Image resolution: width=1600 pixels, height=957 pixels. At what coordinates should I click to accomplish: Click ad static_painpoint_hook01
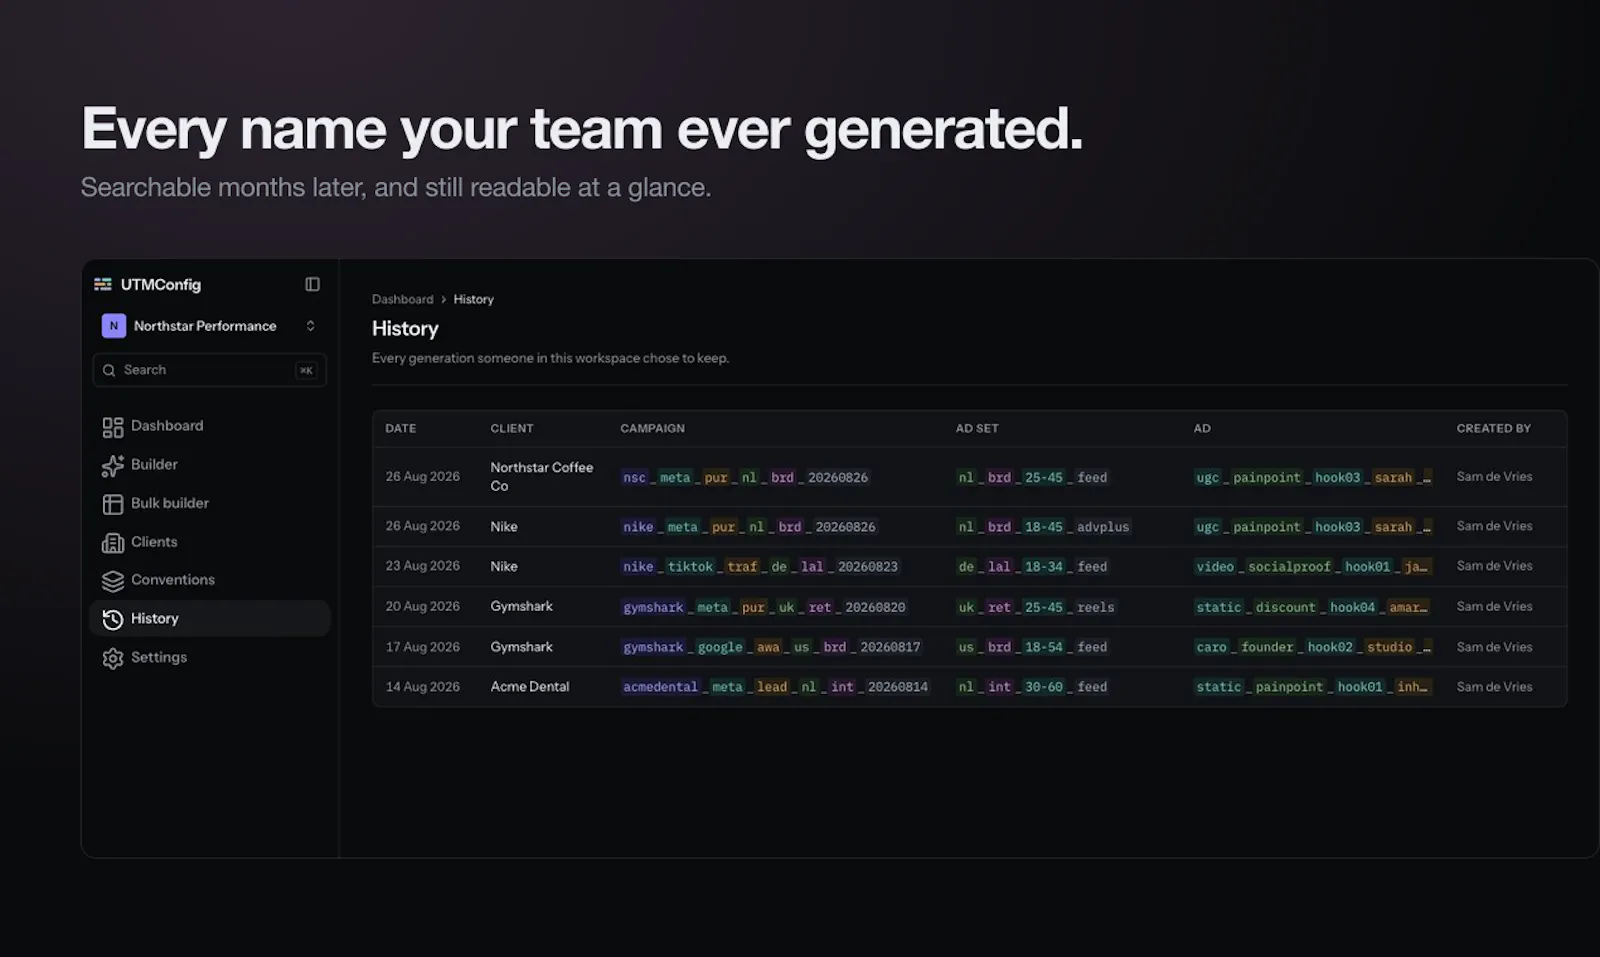click(x=1312, y=687)
